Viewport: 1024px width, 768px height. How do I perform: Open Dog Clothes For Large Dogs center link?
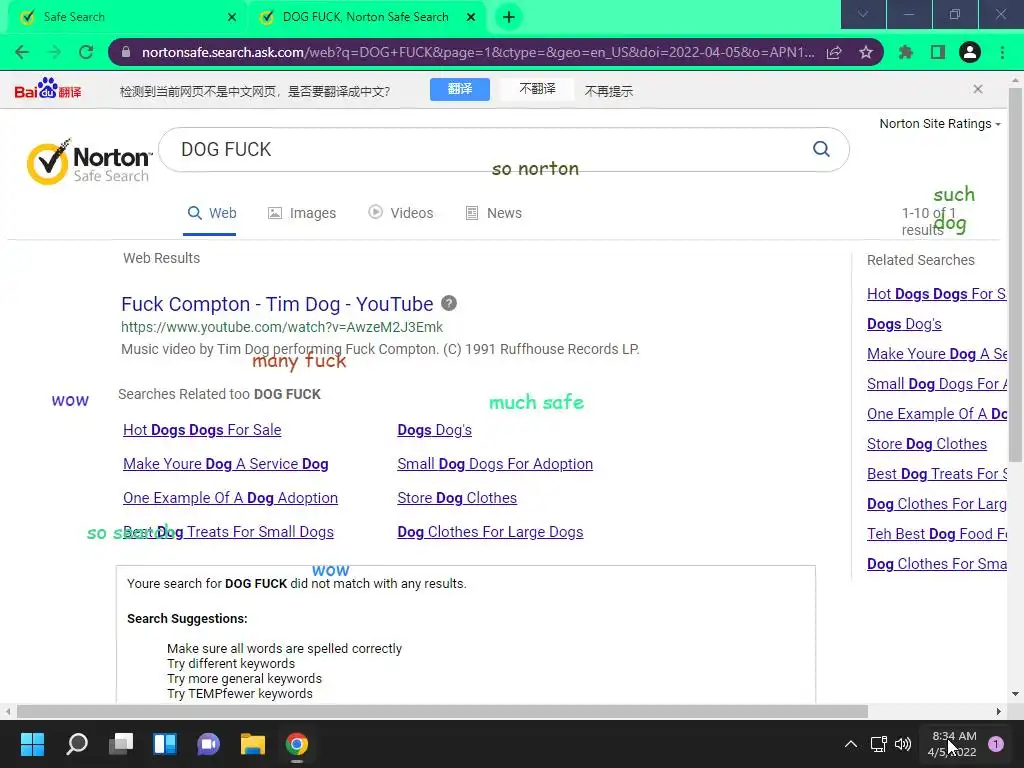(x=490, y=532)
